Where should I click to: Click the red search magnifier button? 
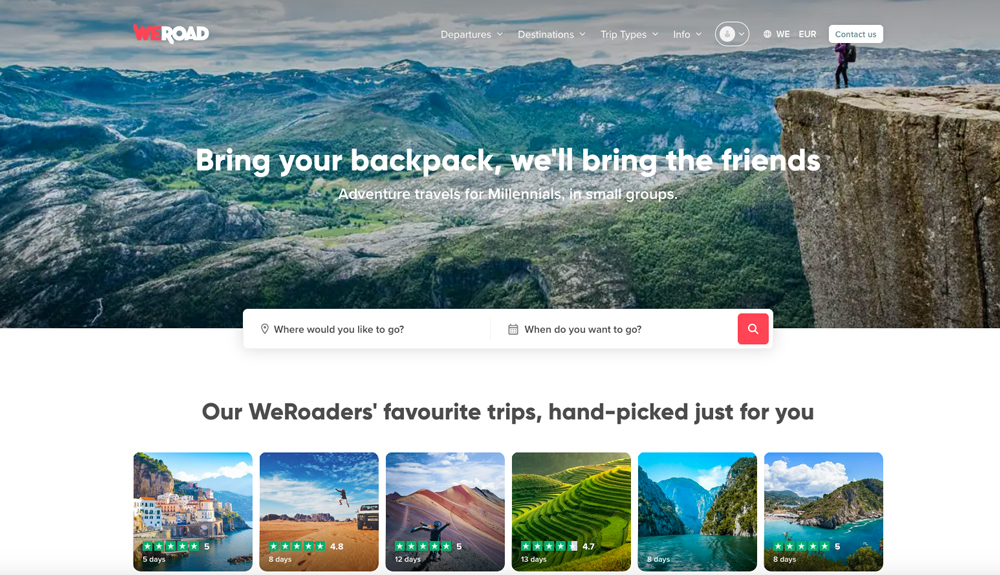[753, 329]
